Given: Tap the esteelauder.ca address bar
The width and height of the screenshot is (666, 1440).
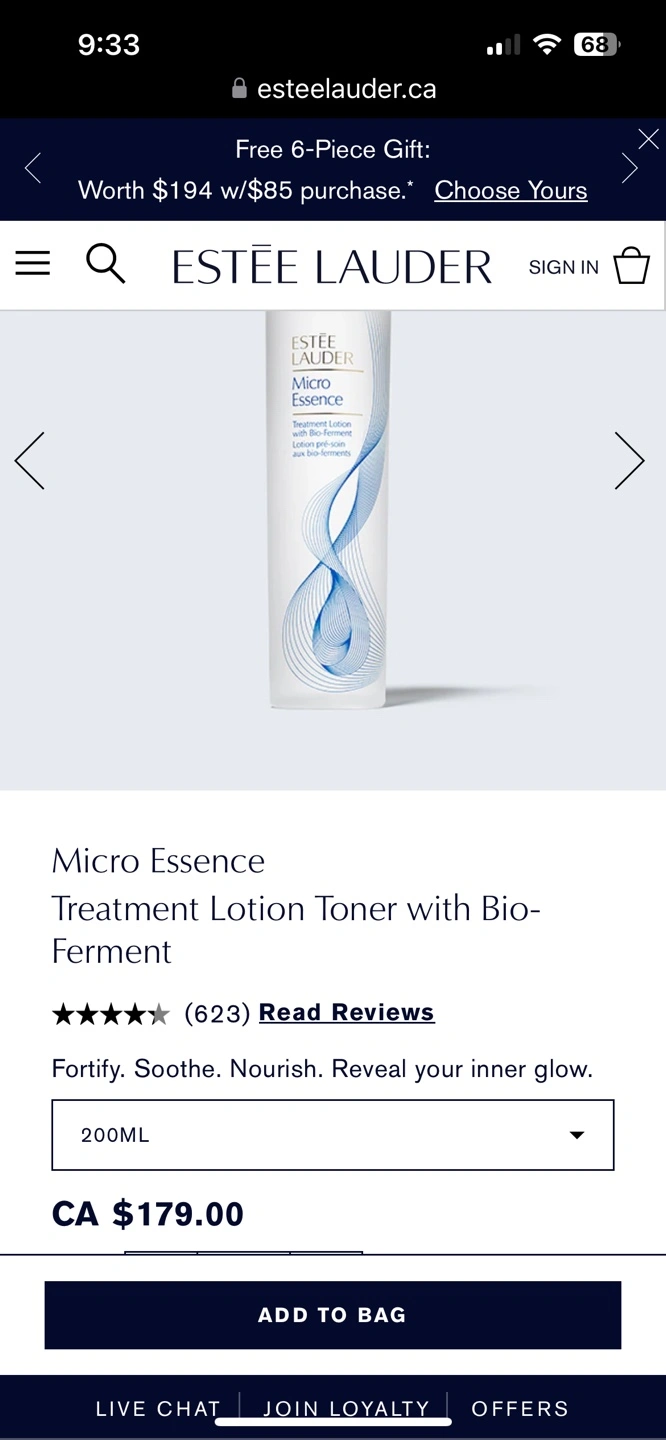Looking at the screenshot, I should (x=334, y=89).
